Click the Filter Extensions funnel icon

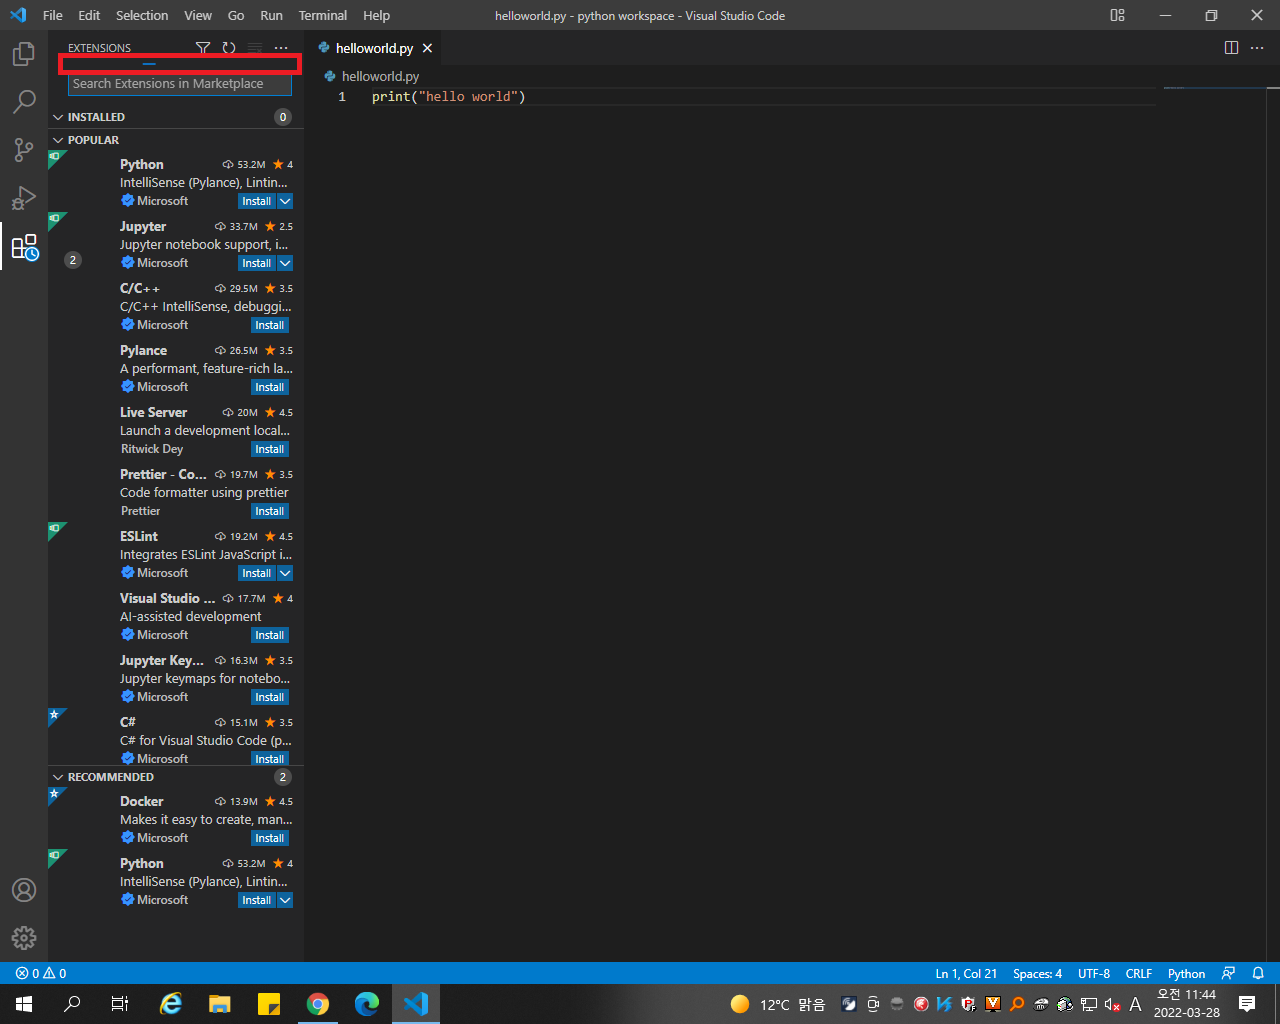point(203,48)
